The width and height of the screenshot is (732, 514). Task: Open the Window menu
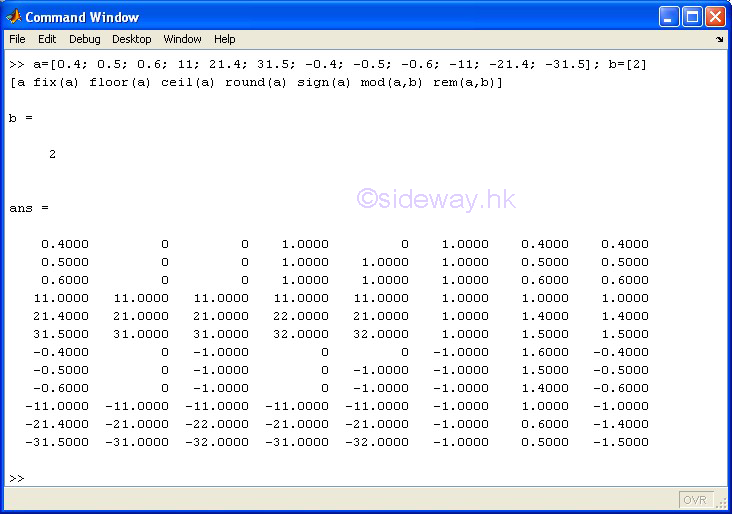tap(182, 39)
